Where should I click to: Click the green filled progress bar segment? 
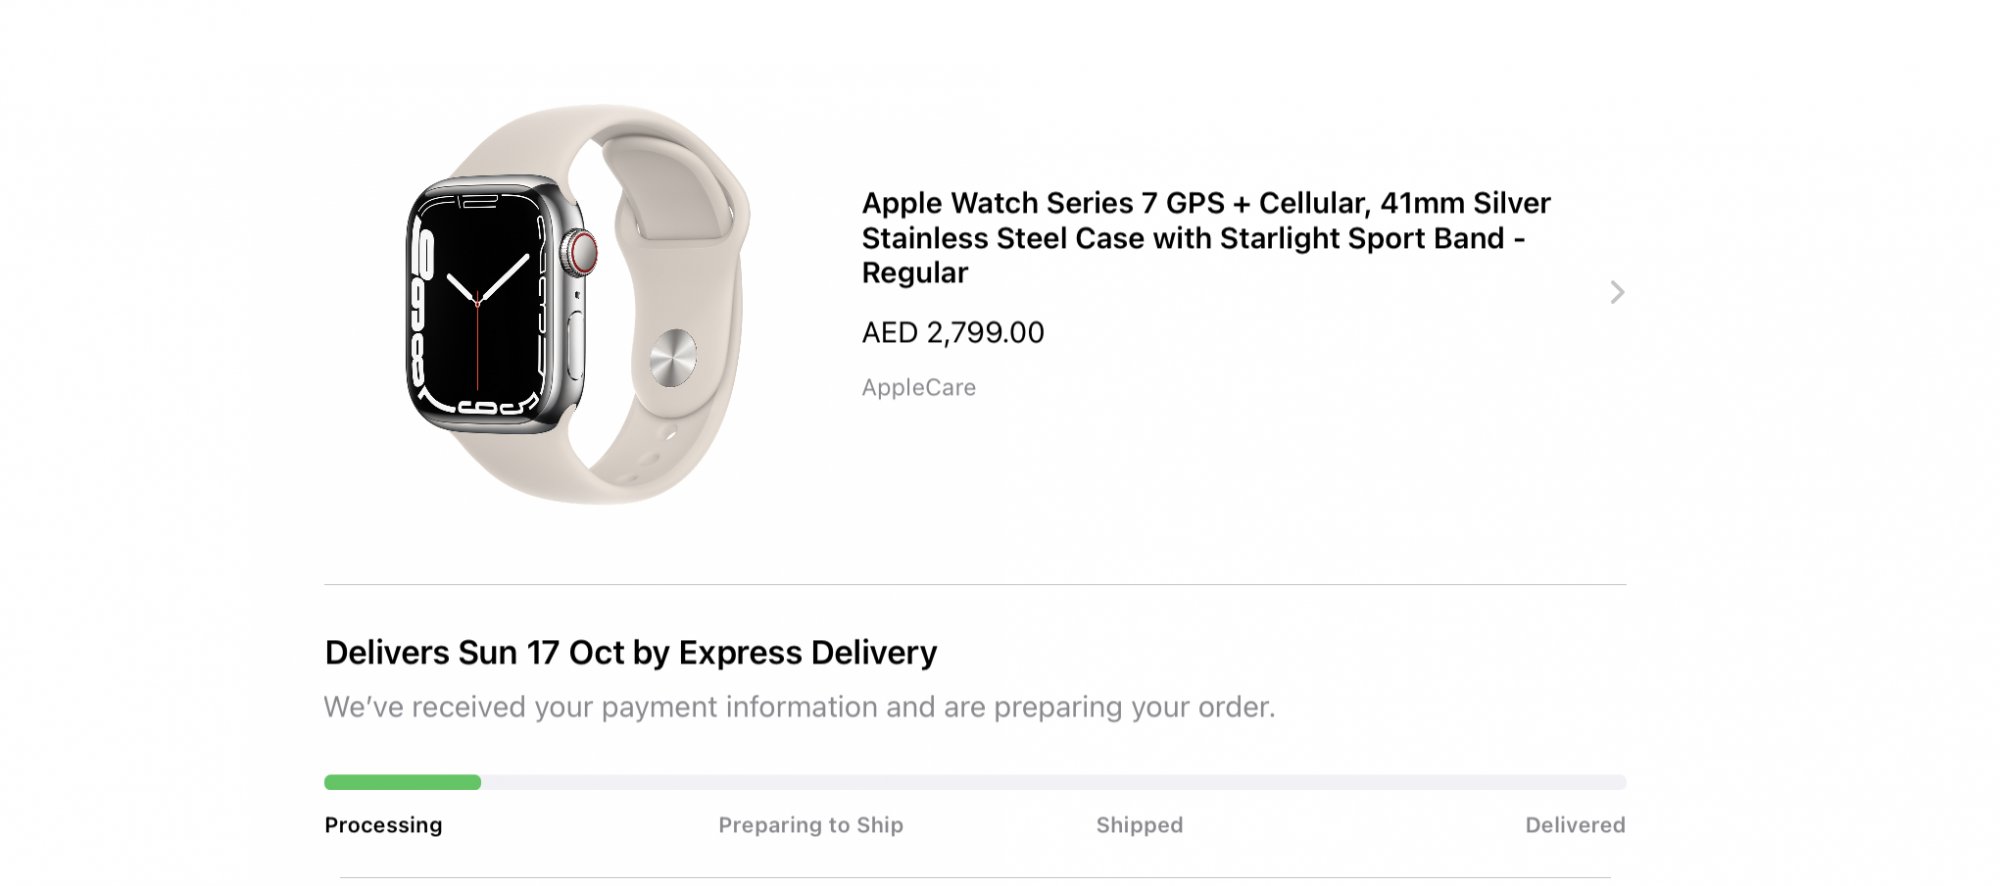pyautogui.click(x=402, y=782)
